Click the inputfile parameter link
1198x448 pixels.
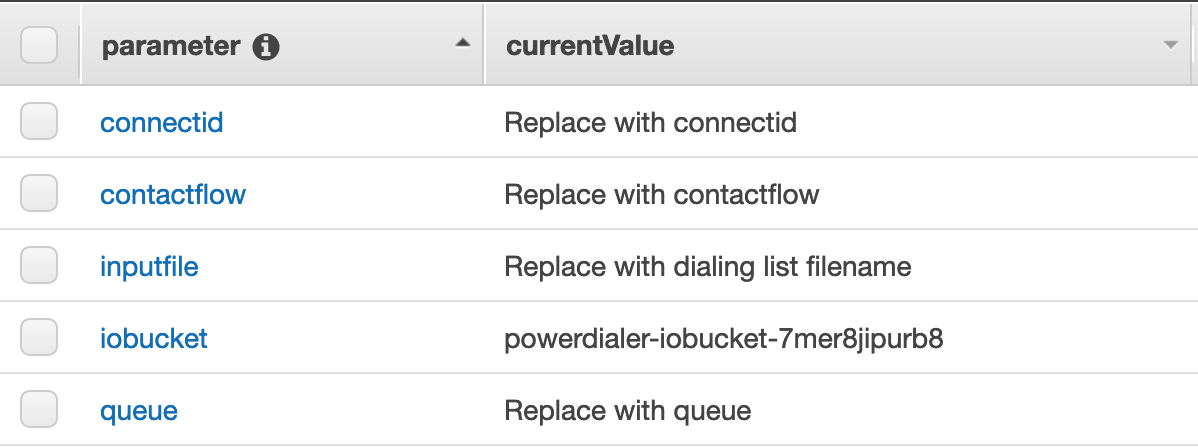pyautogui.click(x=150, y=266)
